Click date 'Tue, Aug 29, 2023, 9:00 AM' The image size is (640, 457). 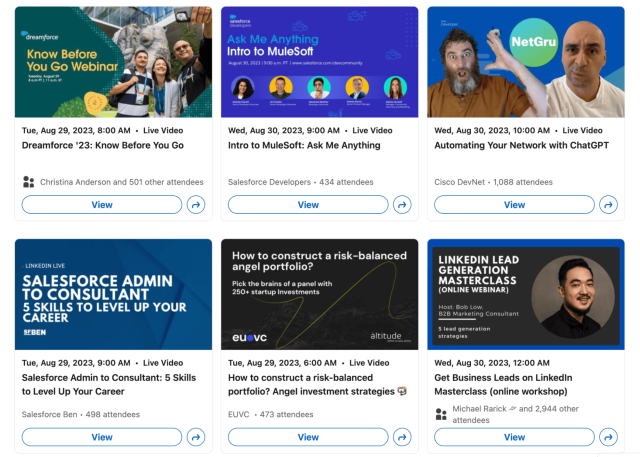tap(76, 363)
